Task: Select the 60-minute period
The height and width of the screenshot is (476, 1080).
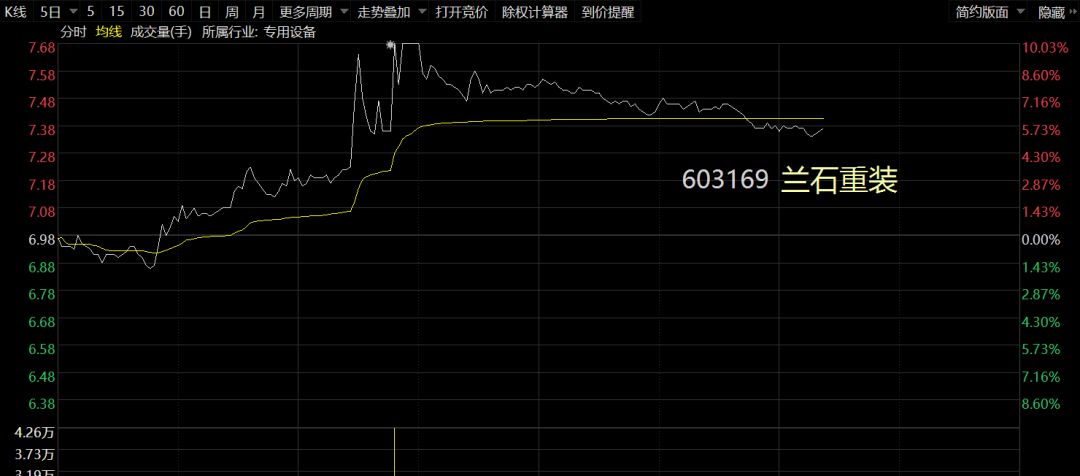Action: [x=176, y=12]
